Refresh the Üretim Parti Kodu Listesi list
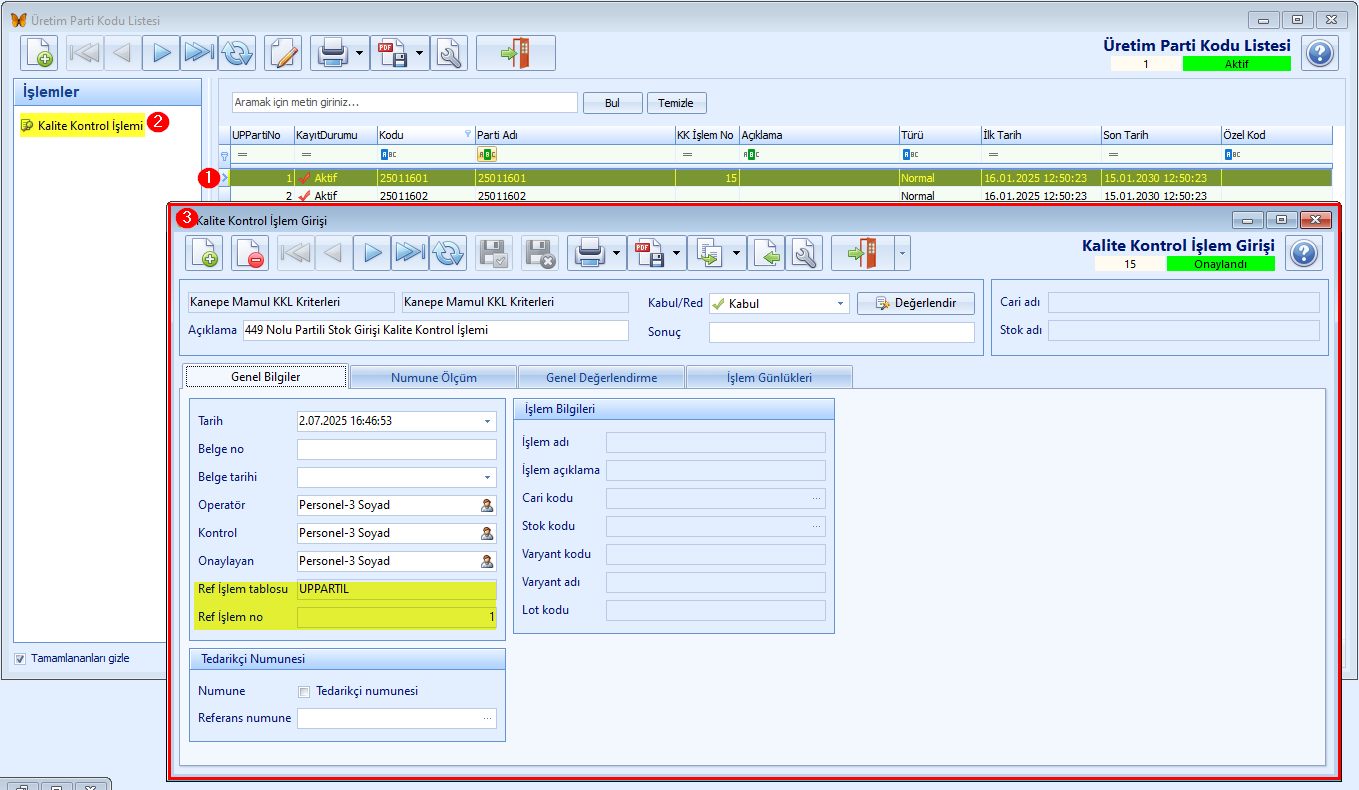Screen dimensions: 1359x790 [x=237, y=53]
